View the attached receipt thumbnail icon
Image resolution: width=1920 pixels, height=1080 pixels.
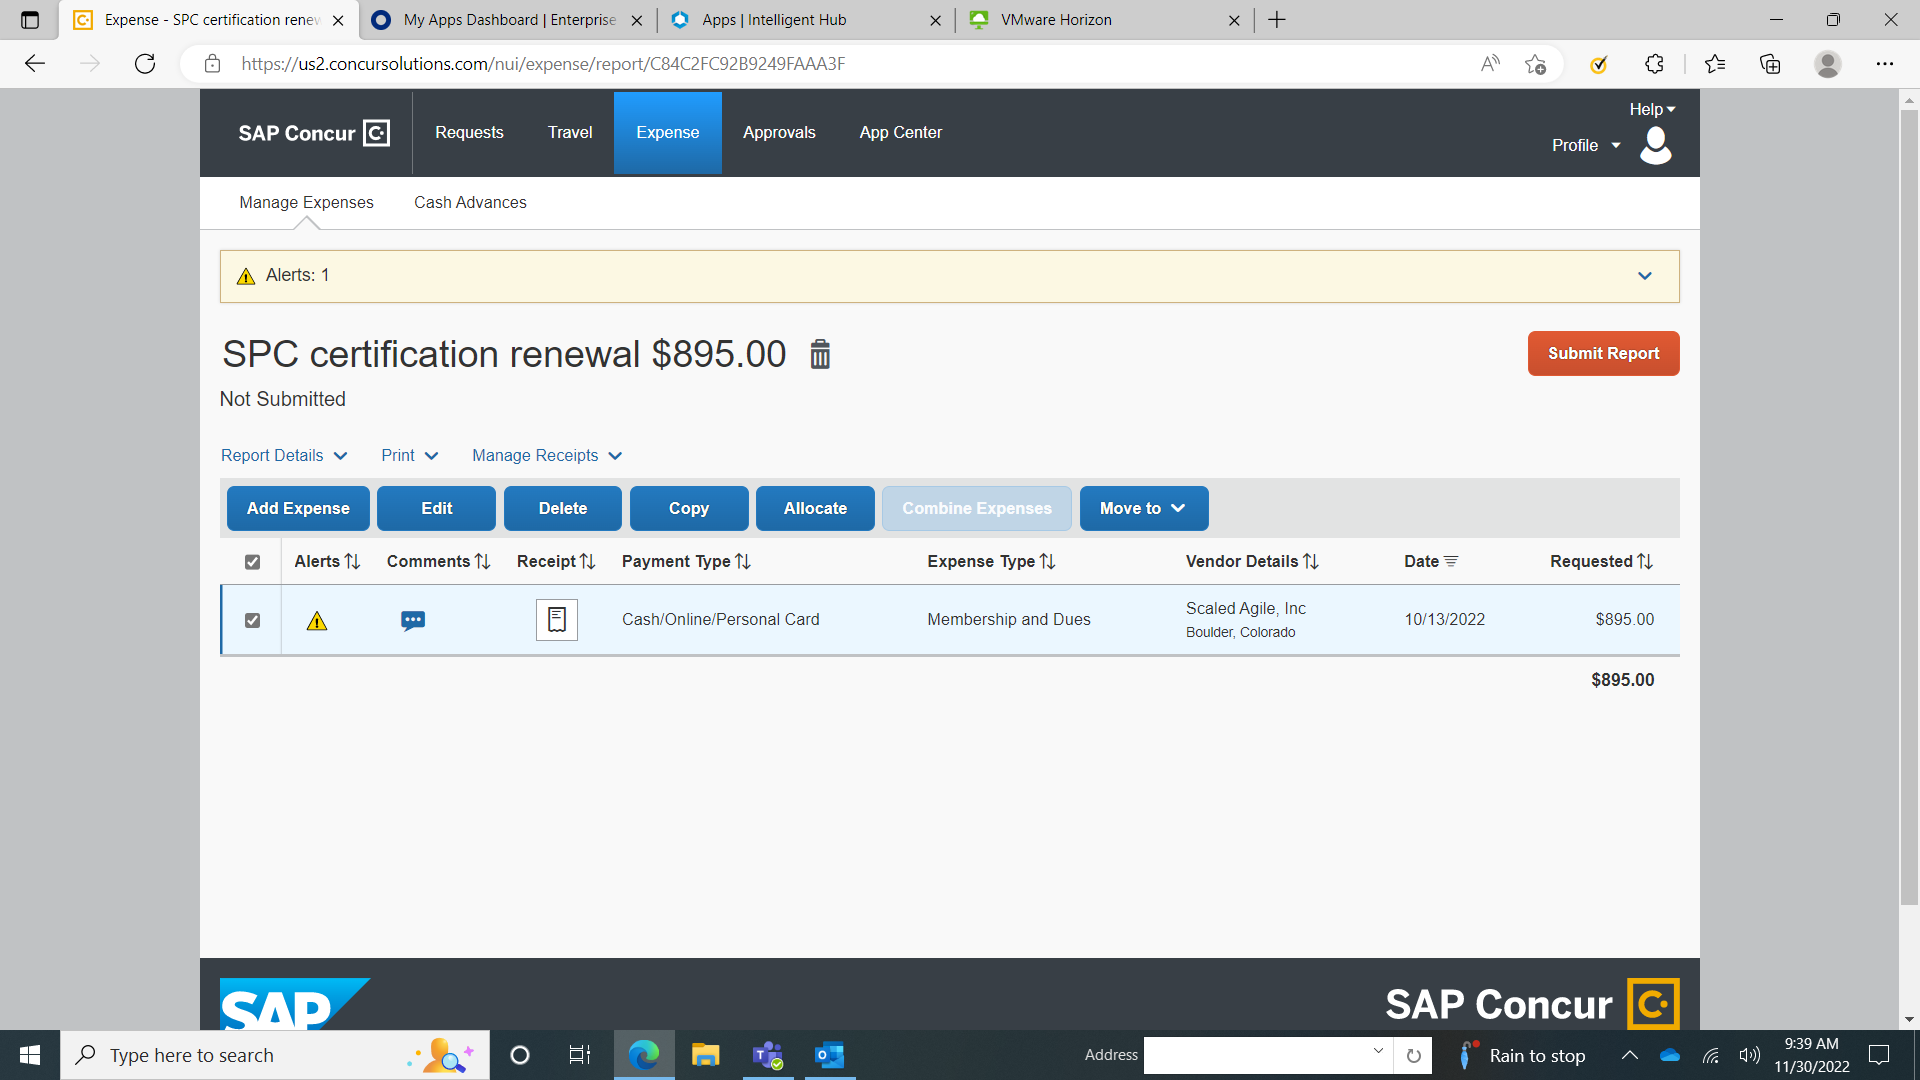(556, 620)
